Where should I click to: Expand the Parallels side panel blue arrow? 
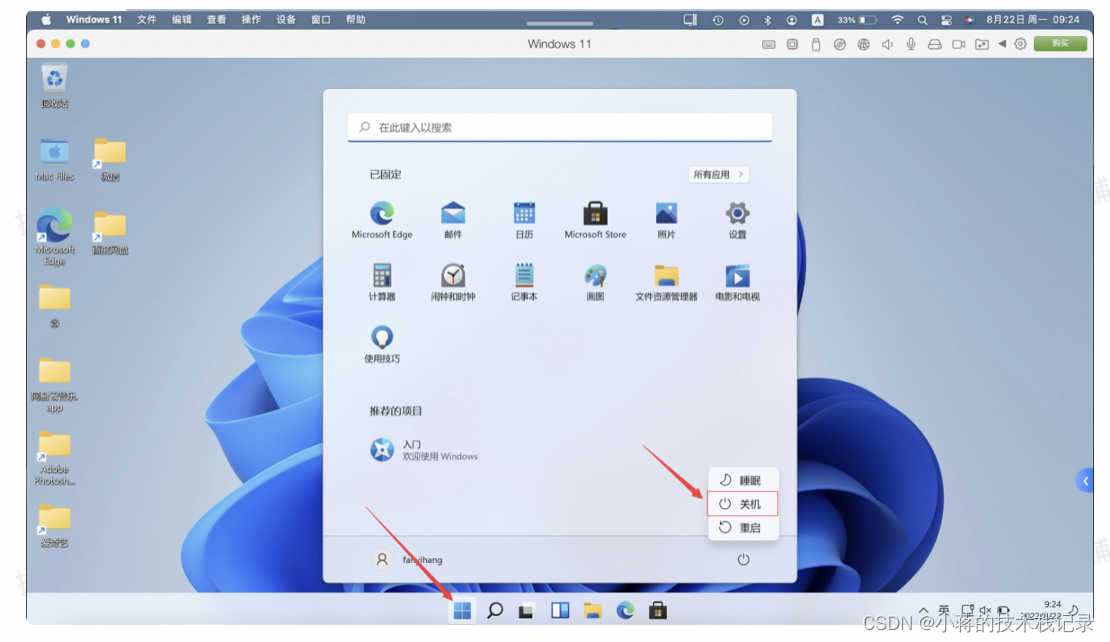point(1085,481)
